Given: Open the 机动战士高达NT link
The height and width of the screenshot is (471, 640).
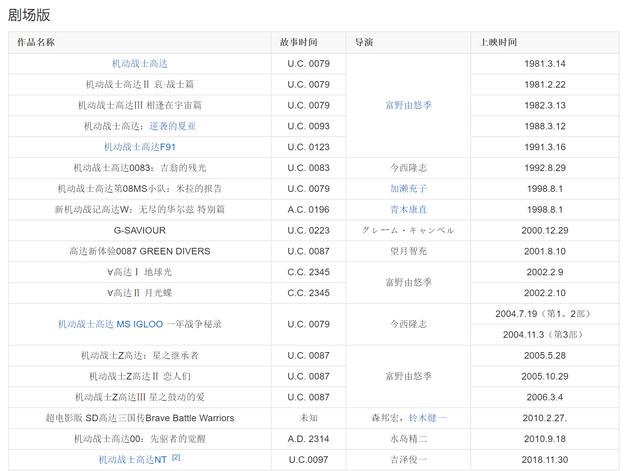Looking at the screenshot, I should coord(133,460).
